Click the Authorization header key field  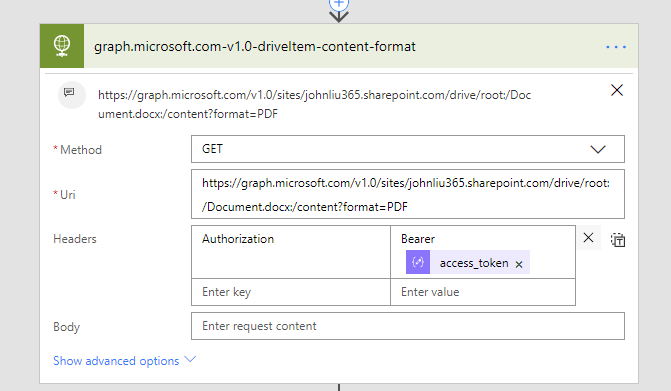click(x=291, y=252)
